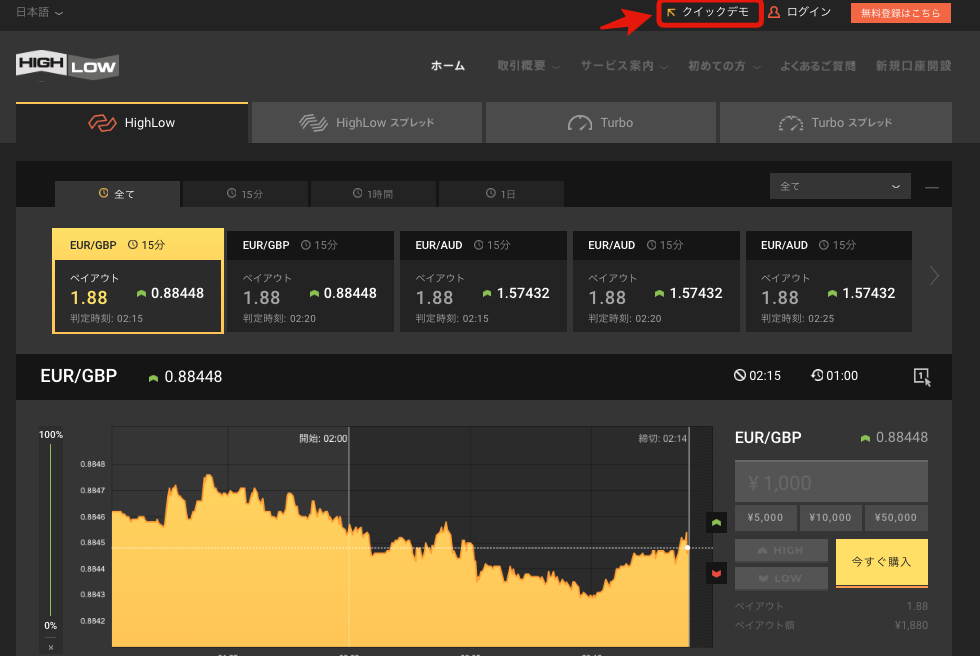Click the HighLow スプレッド stripes icon
Image resolution: width=980 pixels, height=656 pixels.
point(313,122)
